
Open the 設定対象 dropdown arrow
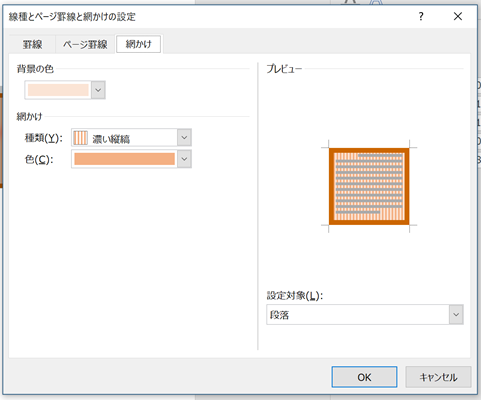[456, 315]
